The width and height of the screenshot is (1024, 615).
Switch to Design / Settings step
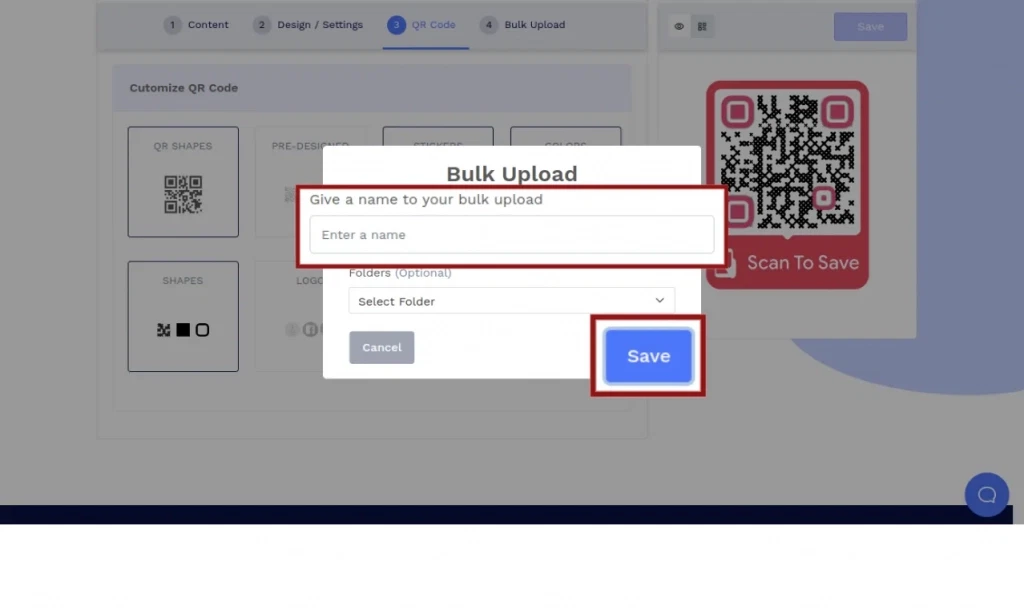pyautogui.click(x=308, y=25)
